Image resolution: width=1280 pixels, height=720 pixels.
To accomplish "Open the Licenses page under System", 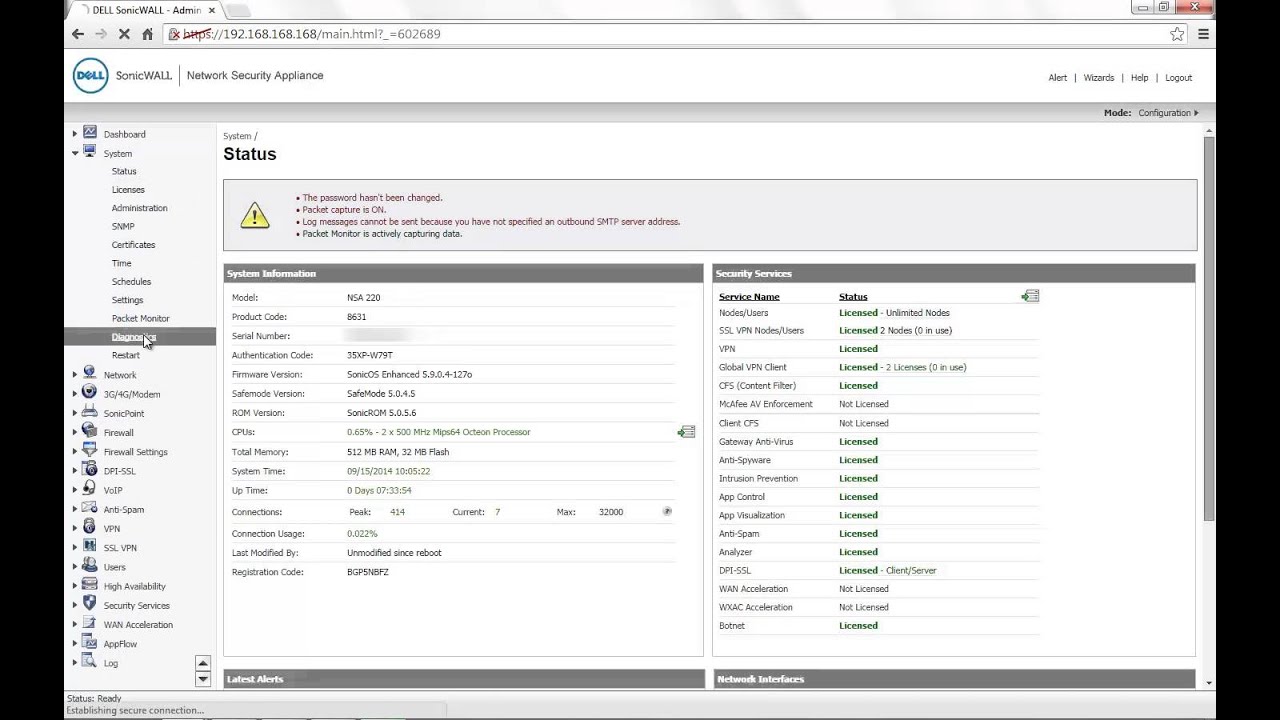I will pyautogui.click(x=128, y=190).
